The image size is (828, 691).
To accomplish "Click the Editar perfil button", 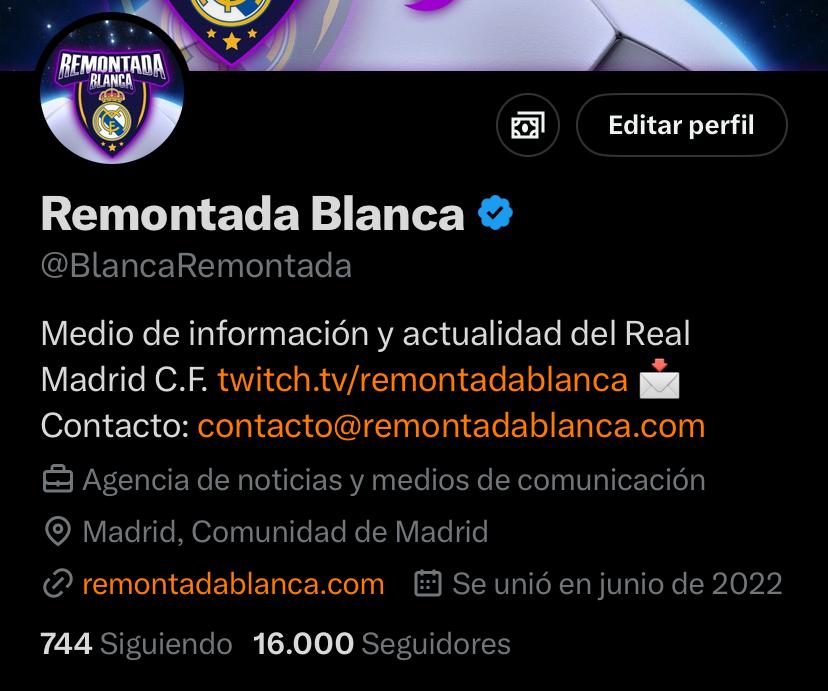I will (x=681, y=125).
